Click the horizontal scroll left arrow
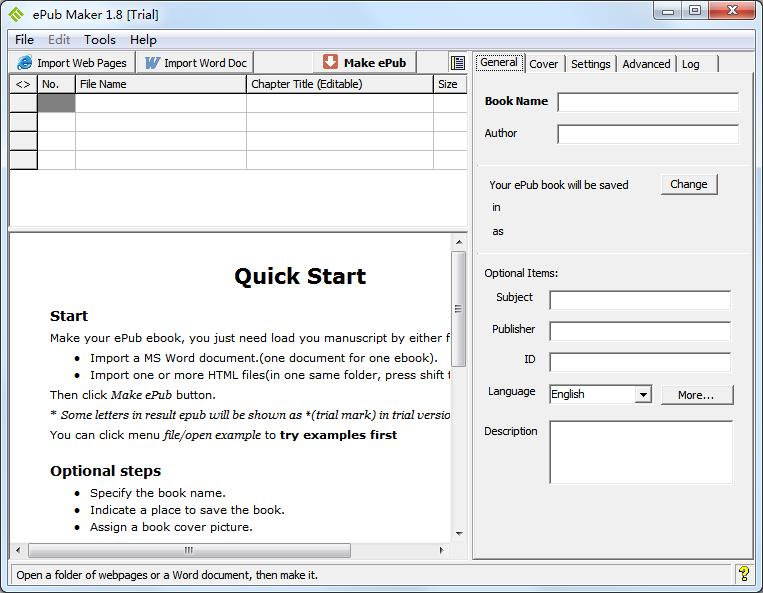 coord(18,550)
